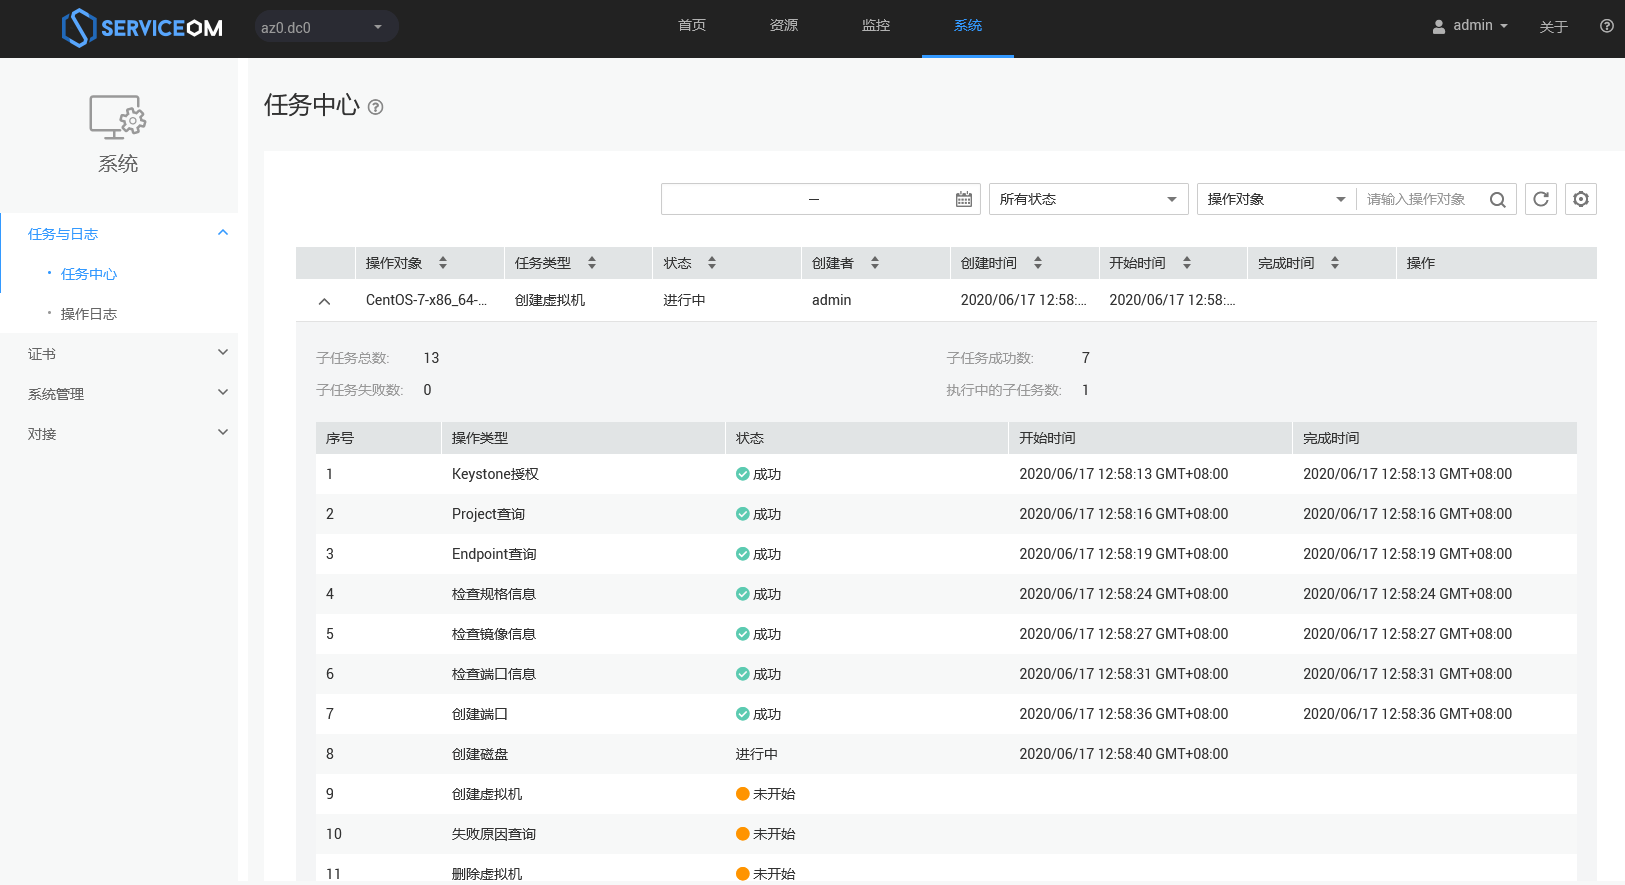Open the help question icon in top bar
1625x885 pixels.
coord(1606,26)
